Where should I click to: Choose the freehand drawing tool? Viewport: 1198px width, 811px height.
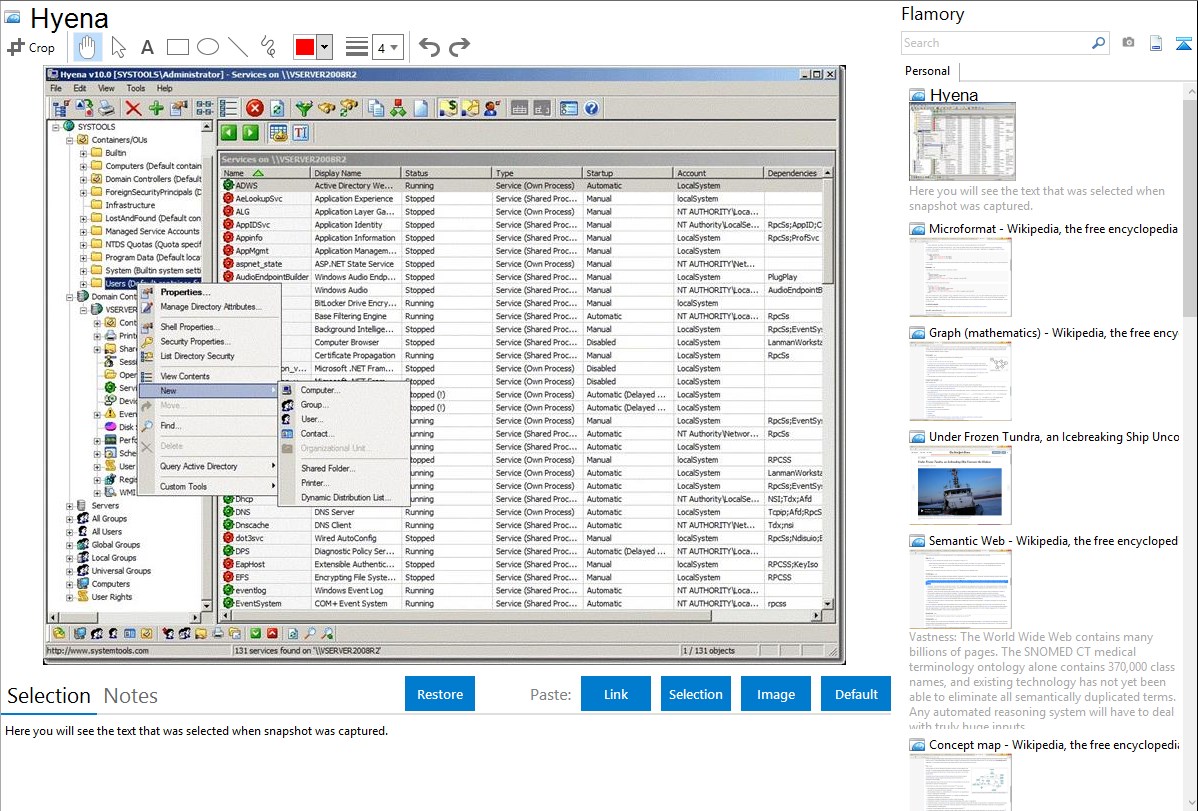click(267, 47)
